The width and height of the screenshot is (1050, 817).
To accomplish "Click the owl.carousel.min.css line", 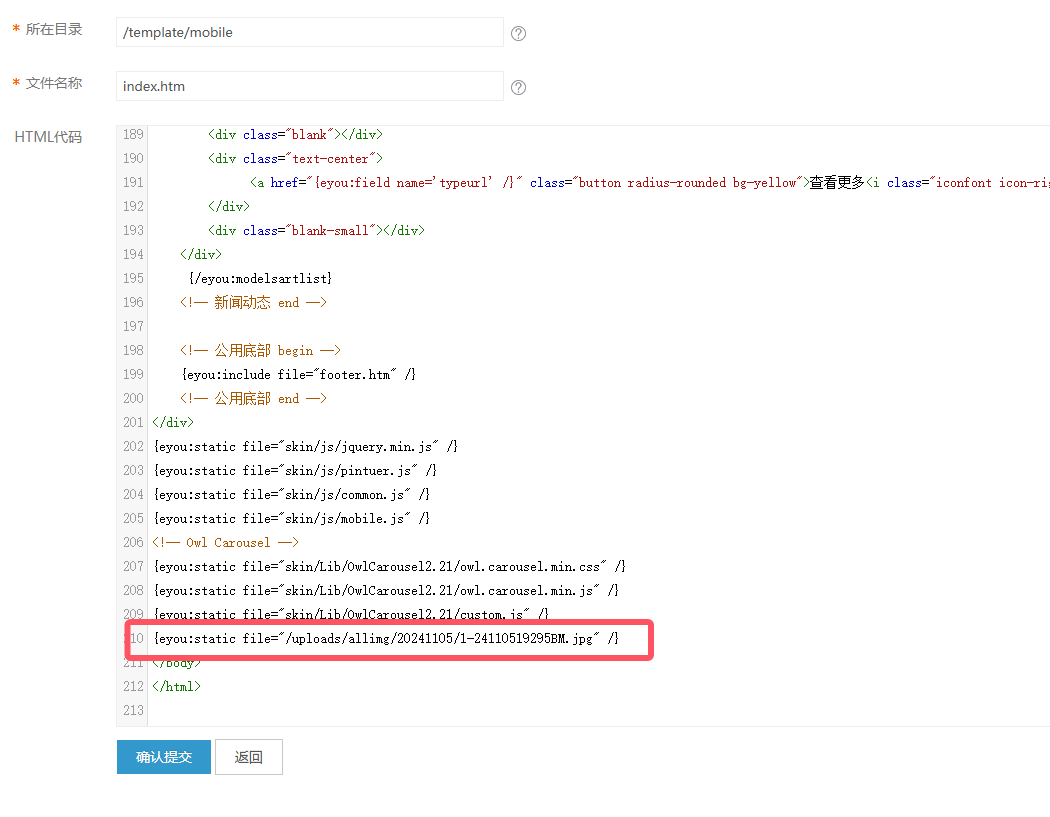I will tap(389, 566).
